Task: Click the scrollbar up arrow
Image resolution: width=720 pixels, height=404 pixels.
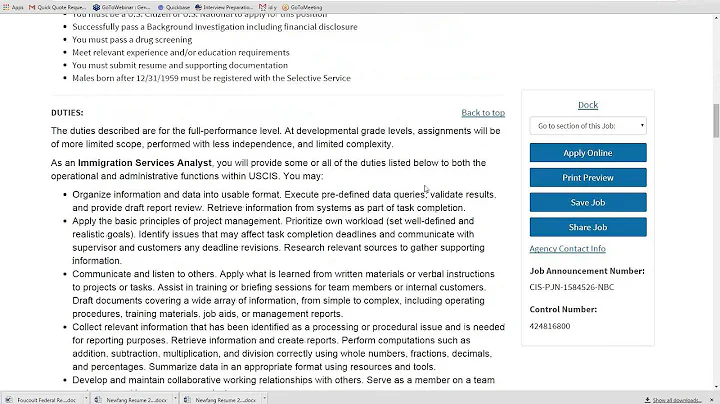Action: click(716, 18)
